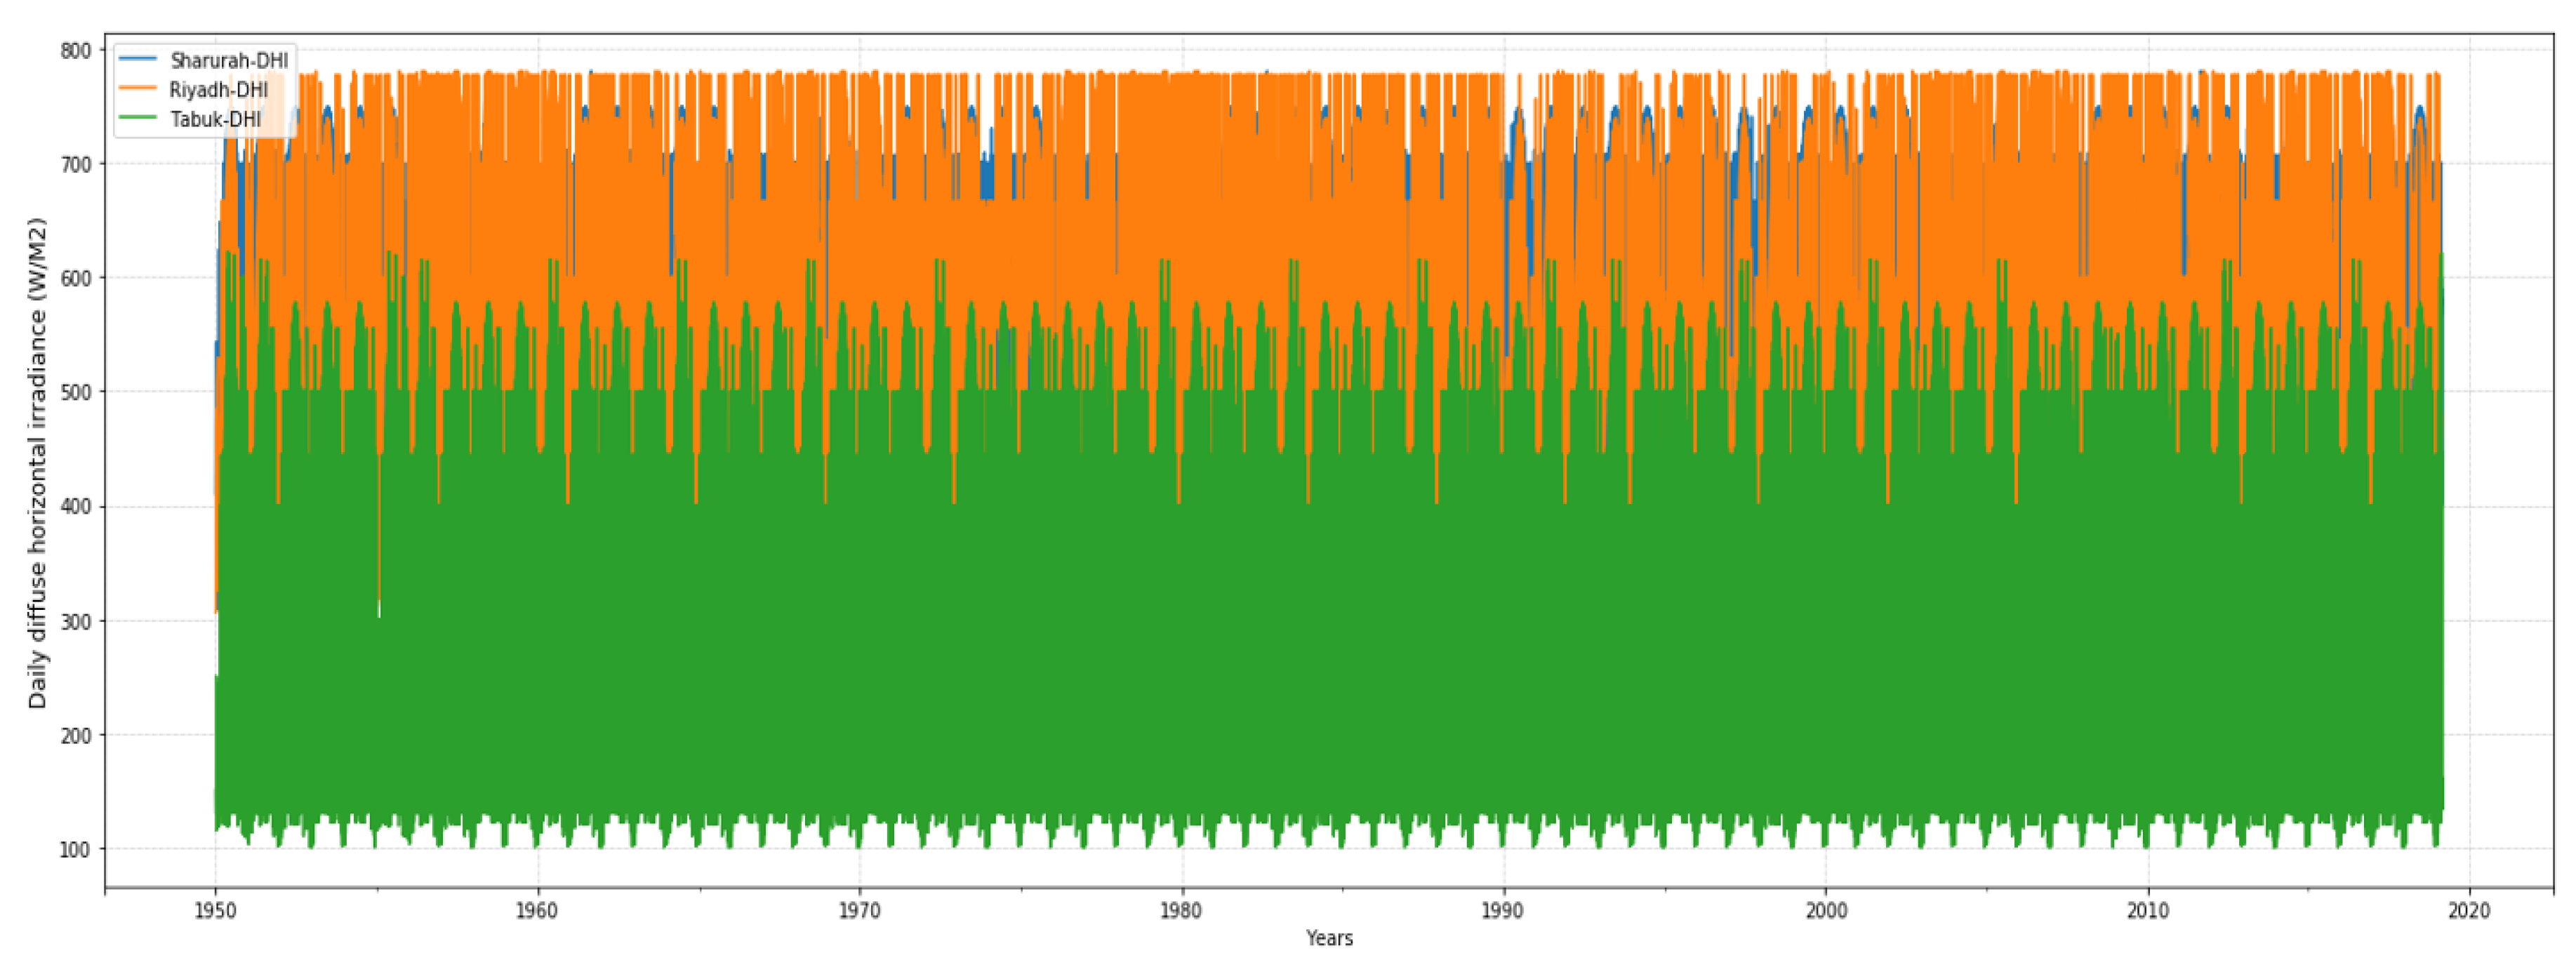Click the 2020 x-axis tick label
The height and width of the screenshot is (977, 2576).
point(2469,911)
